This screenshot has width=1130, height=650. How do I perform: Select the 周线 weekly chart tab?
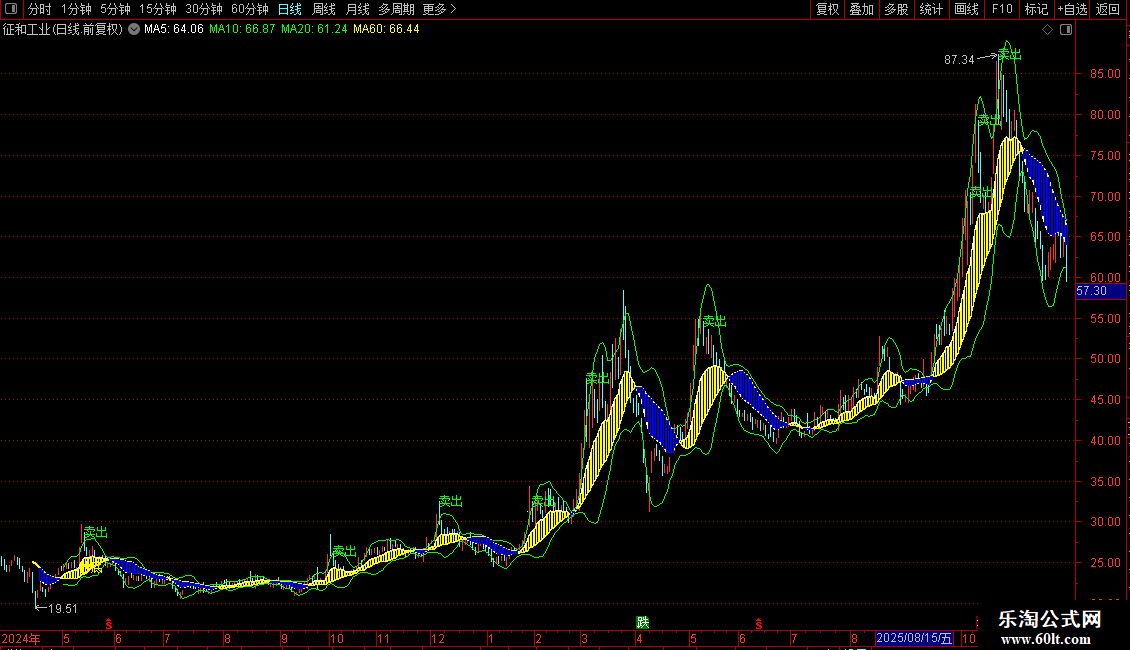[324, 9]
